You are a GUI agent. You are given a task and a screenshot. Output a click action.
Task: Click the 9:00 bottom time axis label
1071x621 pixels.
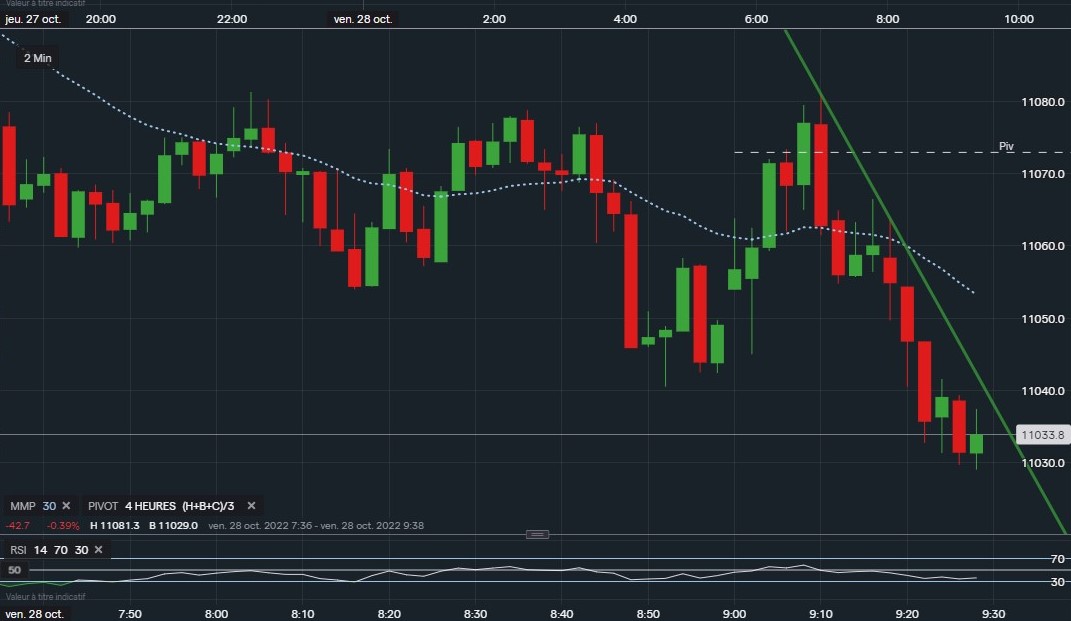pyautogui.click(x=734, y=613)
